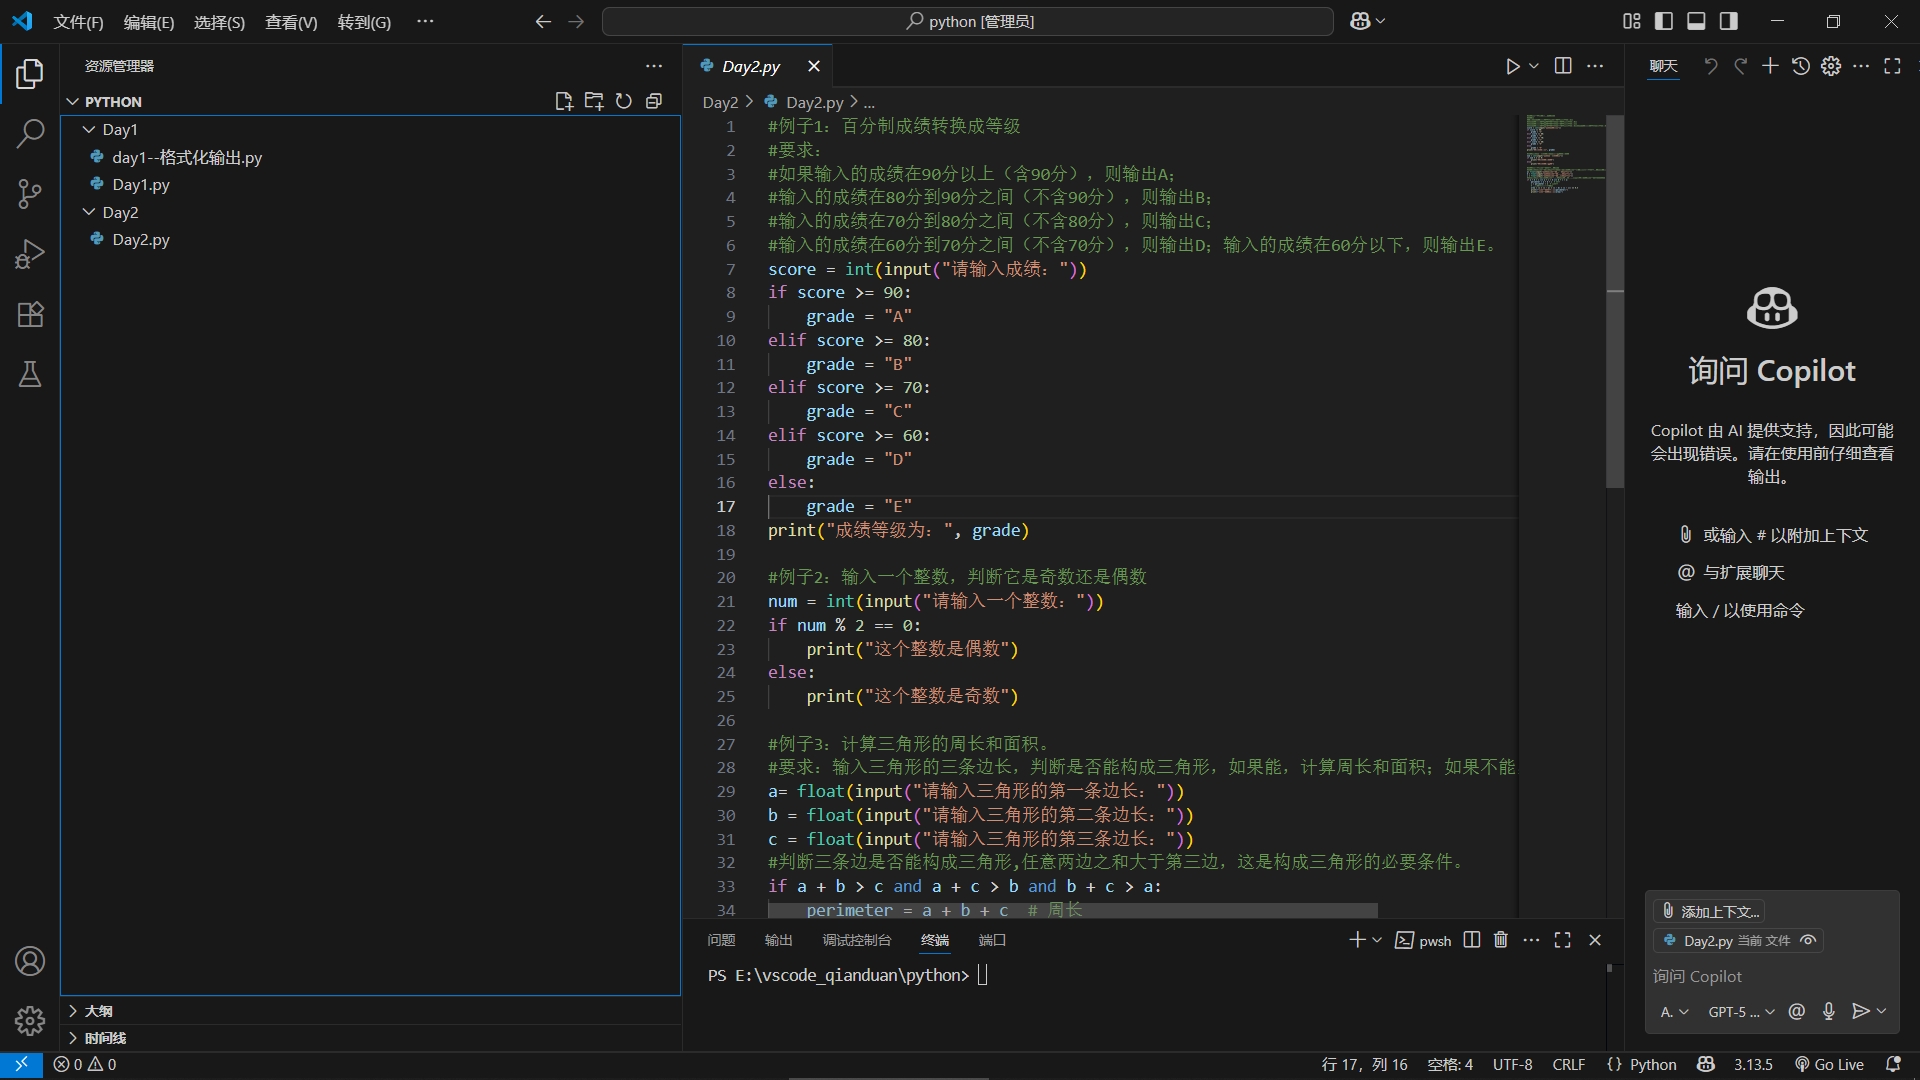Maximize the Copilot chat panel
Image resolution: width=1920 pixels, height=1080 pixels.
(1892, 66)
